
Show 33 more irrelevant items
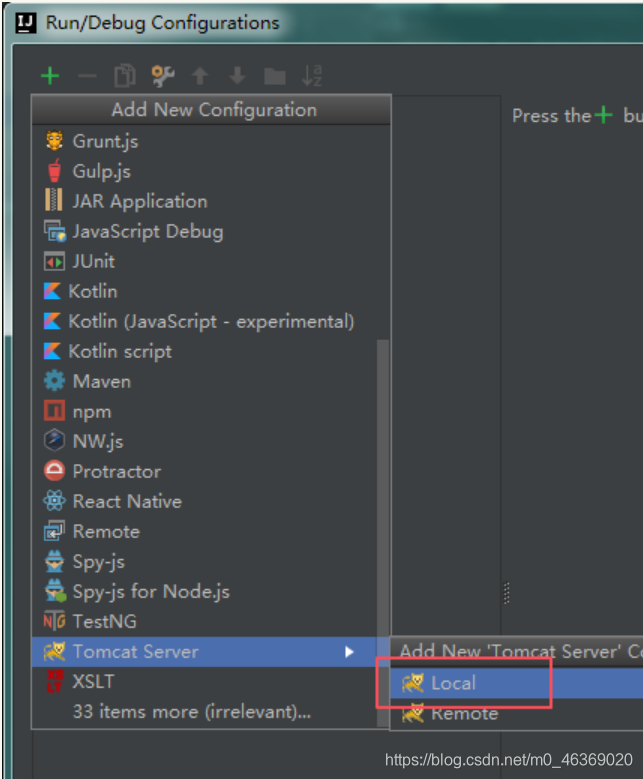point(192,711)
